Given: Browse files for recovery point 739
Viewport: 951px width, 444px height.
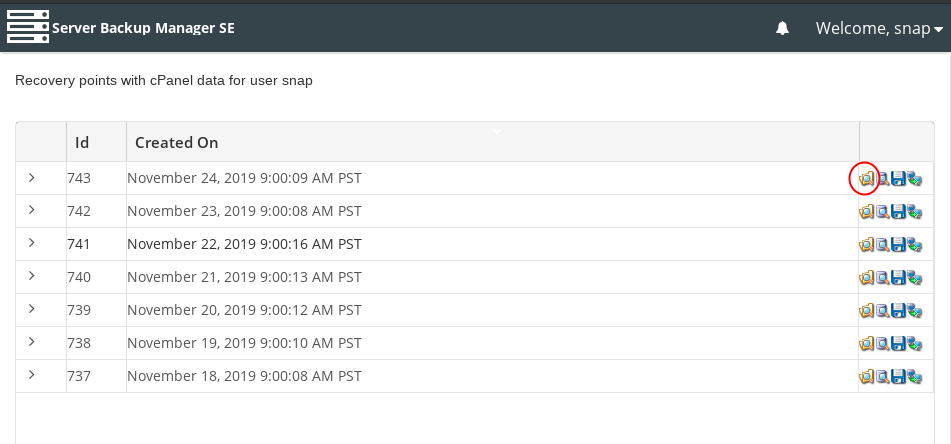Looking at the screenshot, I should pyautogui.click(x=866, y=311).
